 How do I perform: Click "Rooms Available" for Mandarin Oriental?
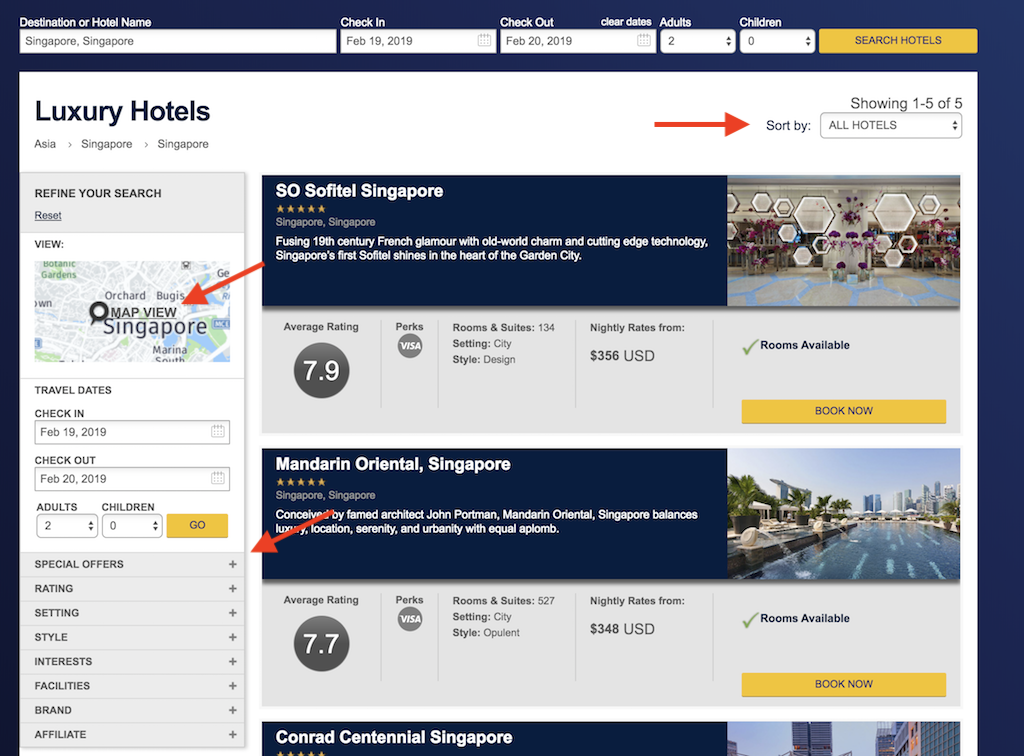click(805, 618)
